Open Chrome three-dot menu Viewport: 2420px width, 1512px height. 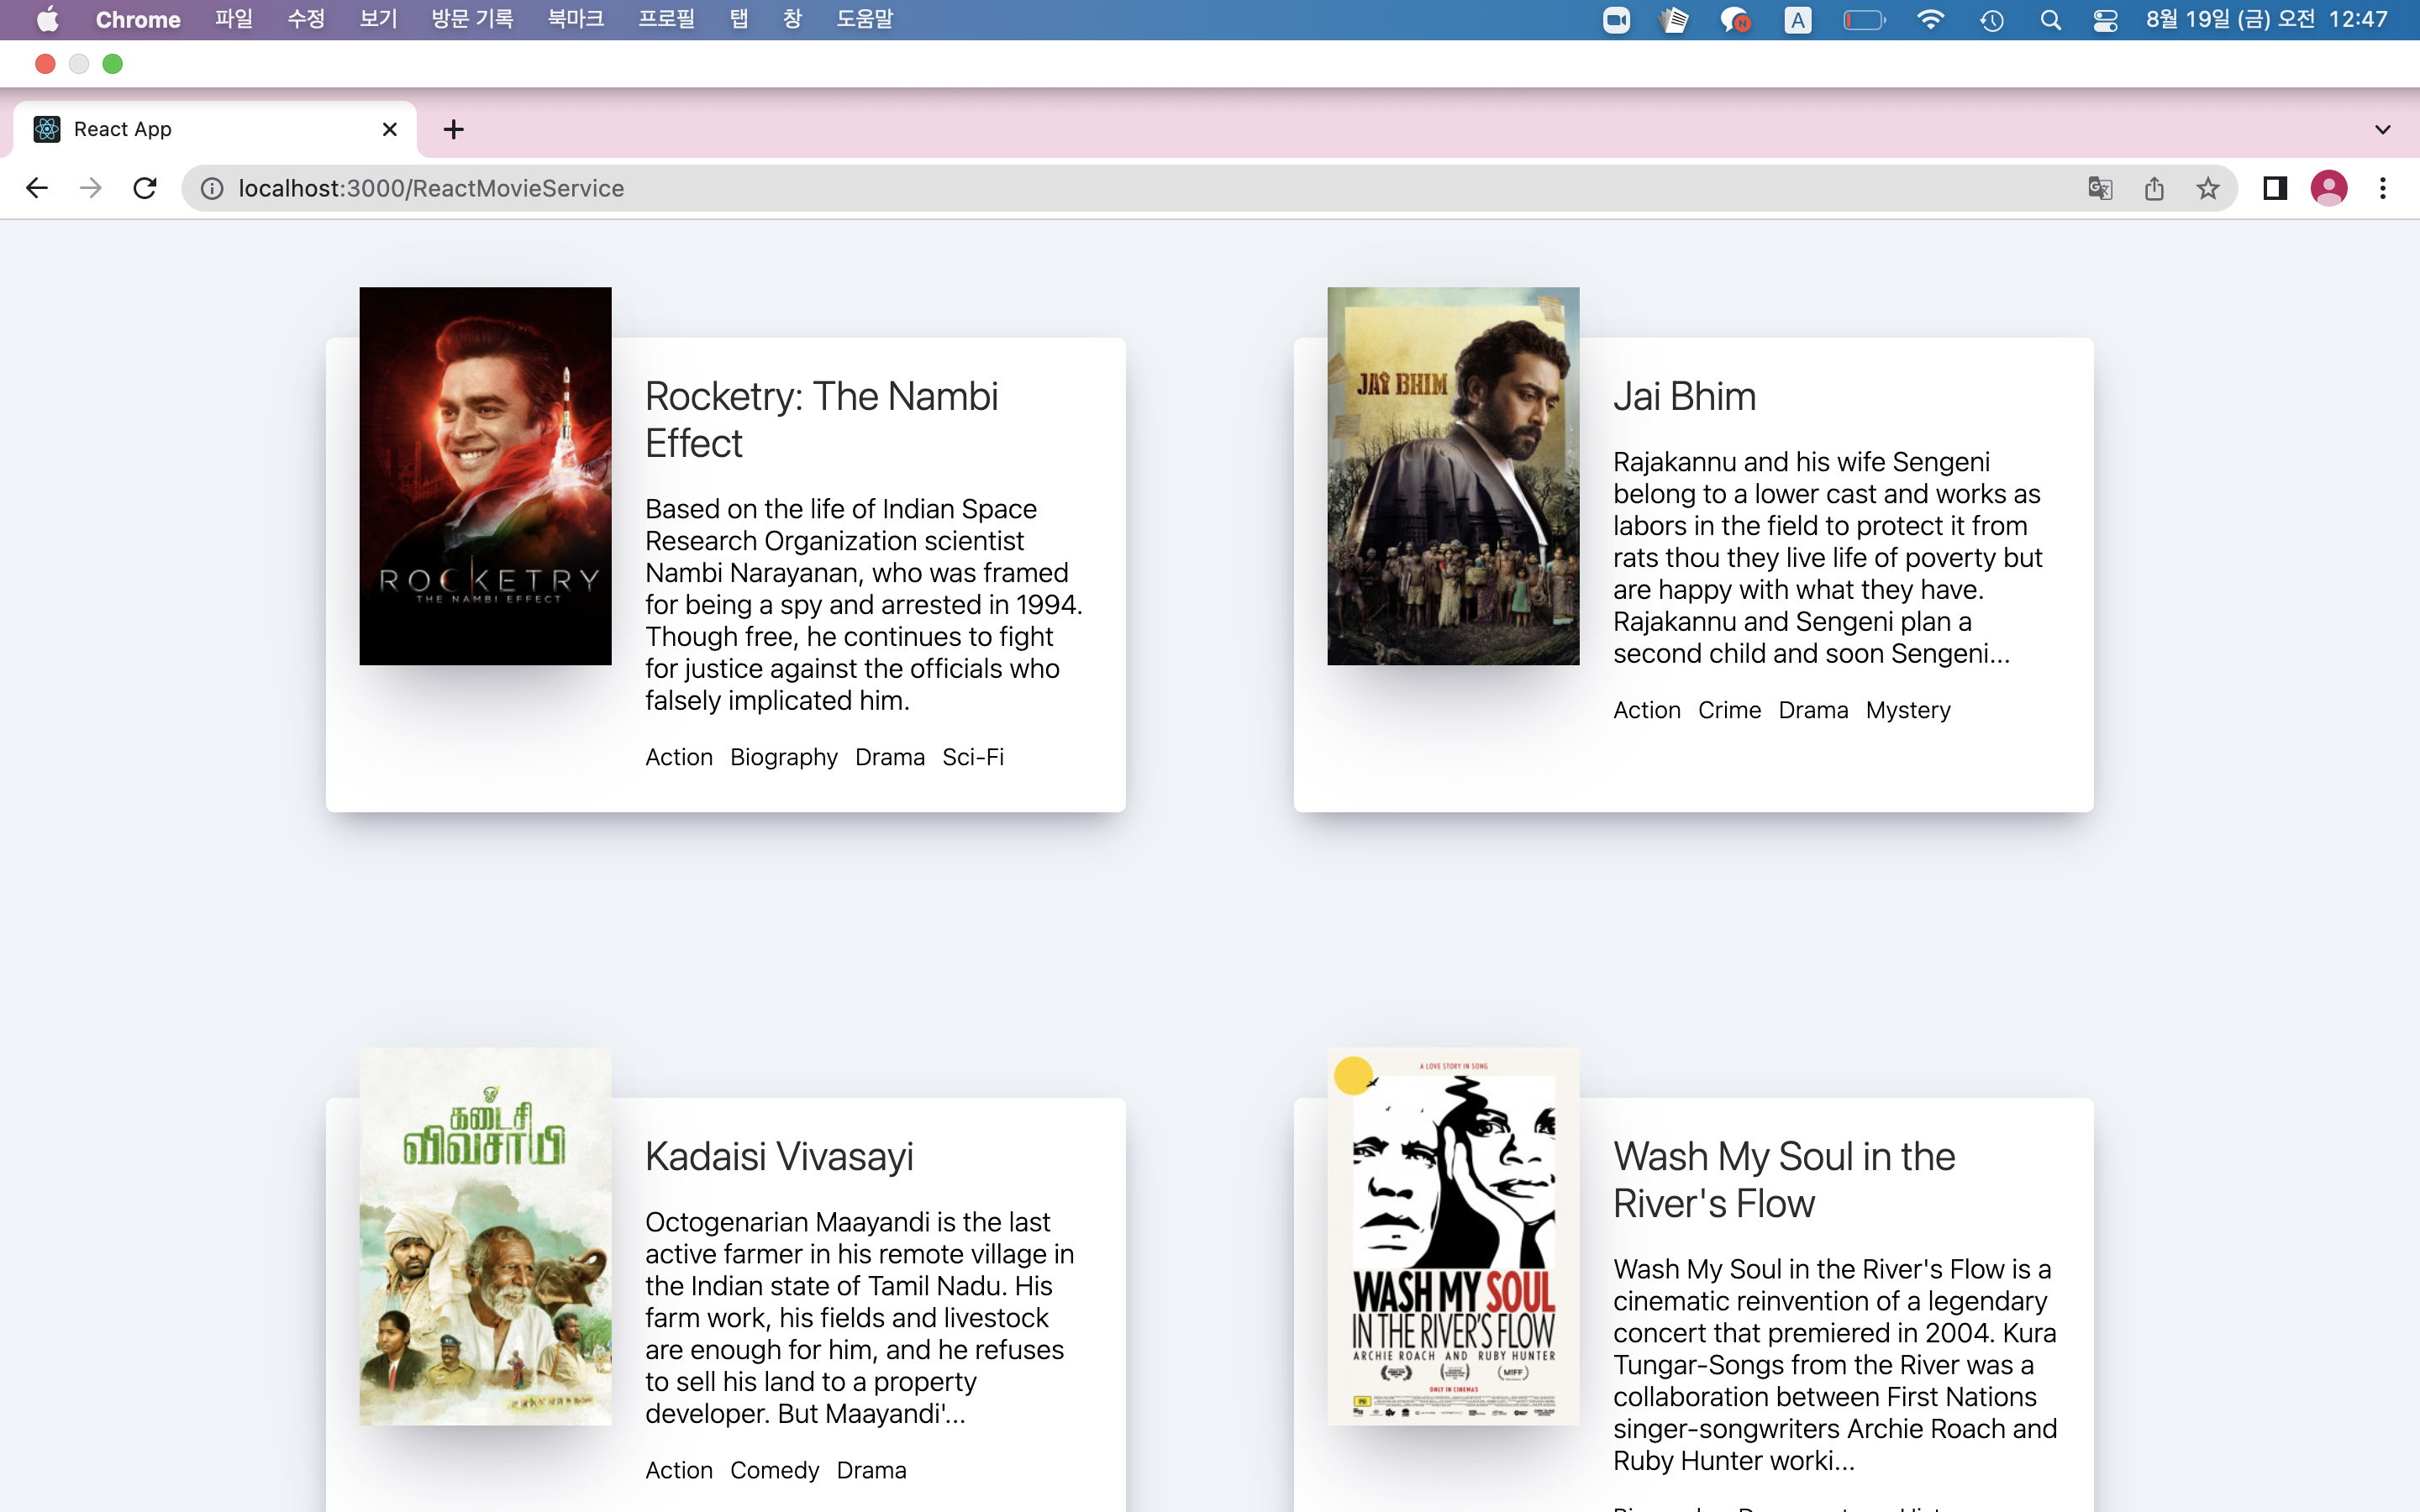[2383, 188]
